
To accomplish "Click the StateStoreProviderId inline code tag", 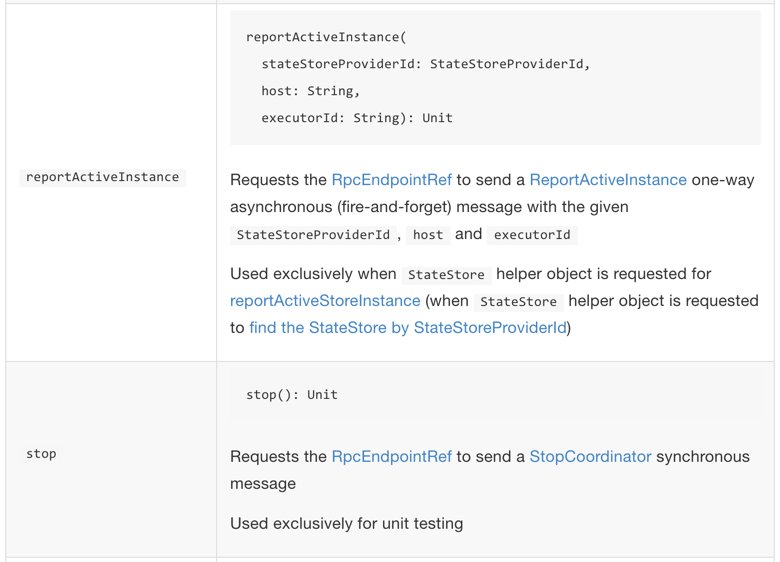I will [313, 235].
